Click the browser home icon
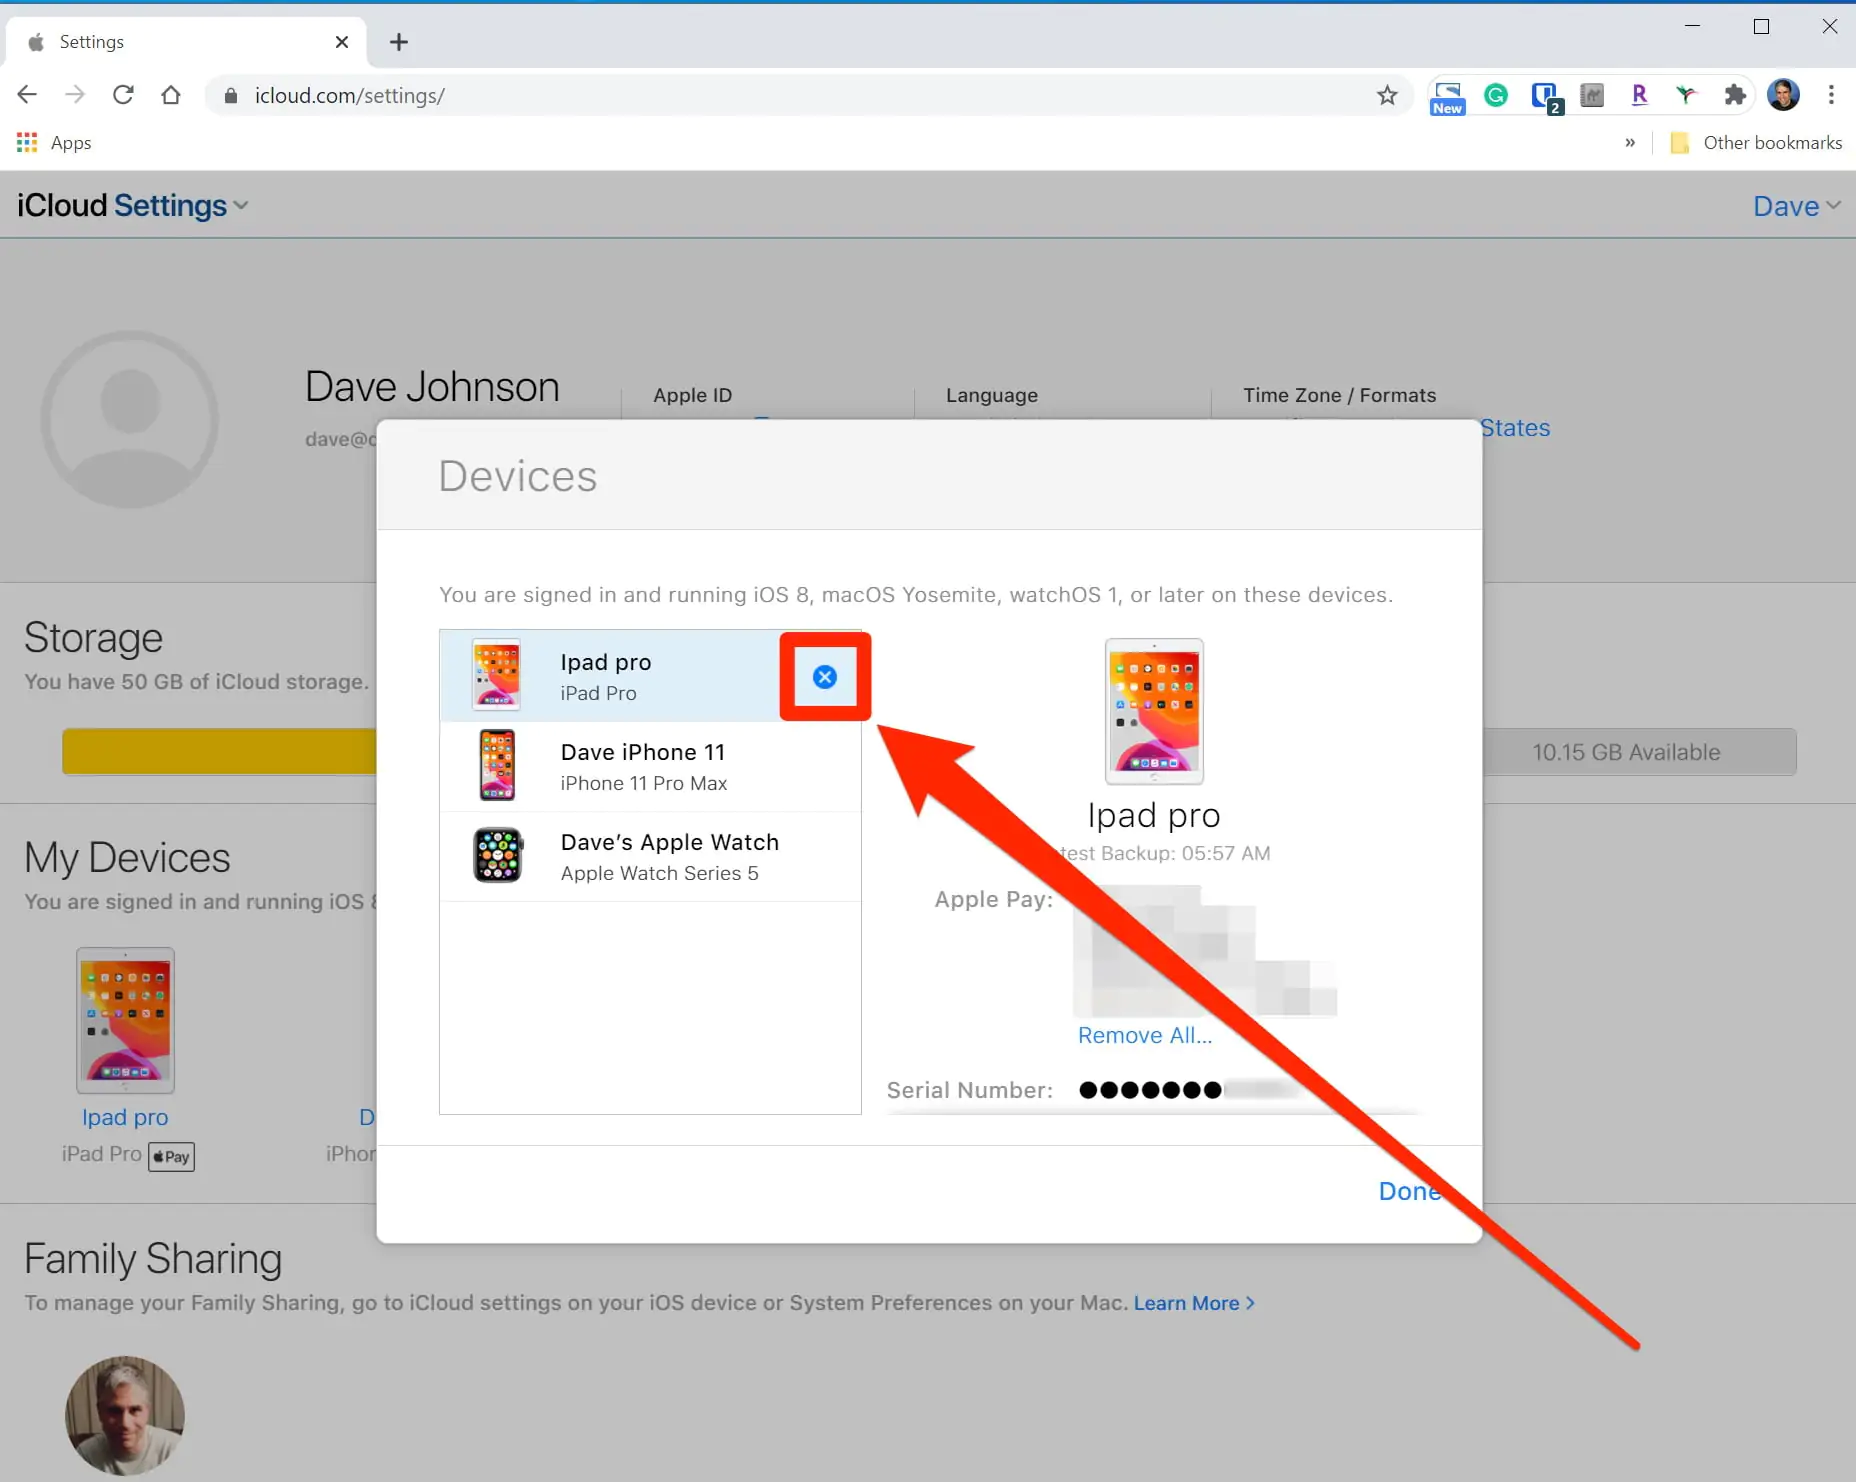 (171, 94)
